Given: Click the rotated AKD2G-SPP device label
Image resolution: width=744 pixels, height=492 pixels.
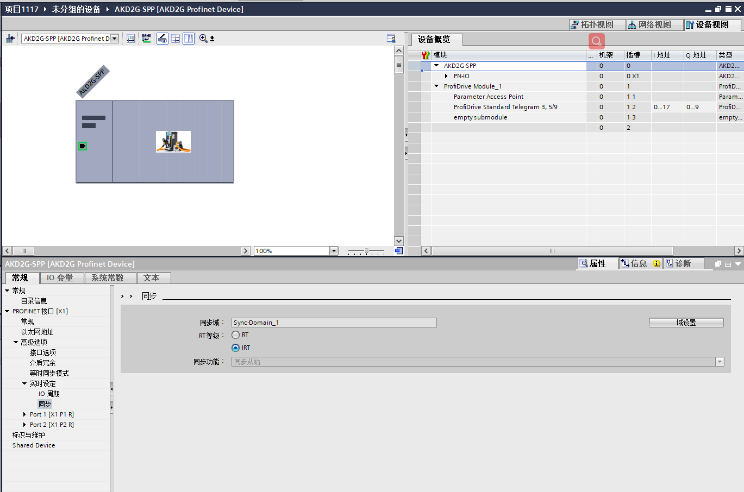Looking at the screenshot, I should 93,81.
